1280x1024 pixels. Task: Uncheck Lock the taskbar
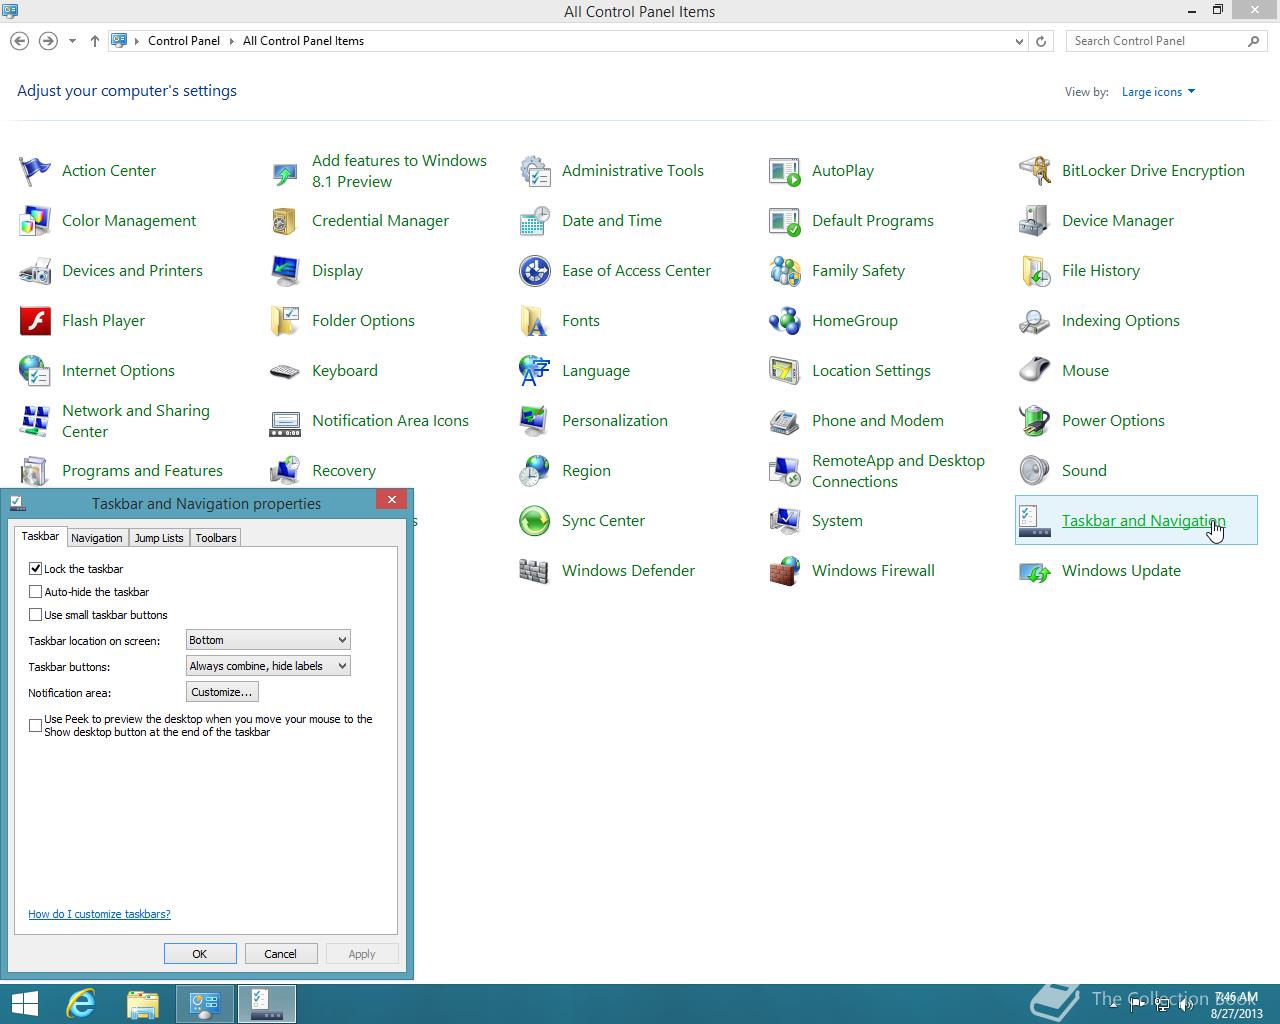(x=36, y=568)
